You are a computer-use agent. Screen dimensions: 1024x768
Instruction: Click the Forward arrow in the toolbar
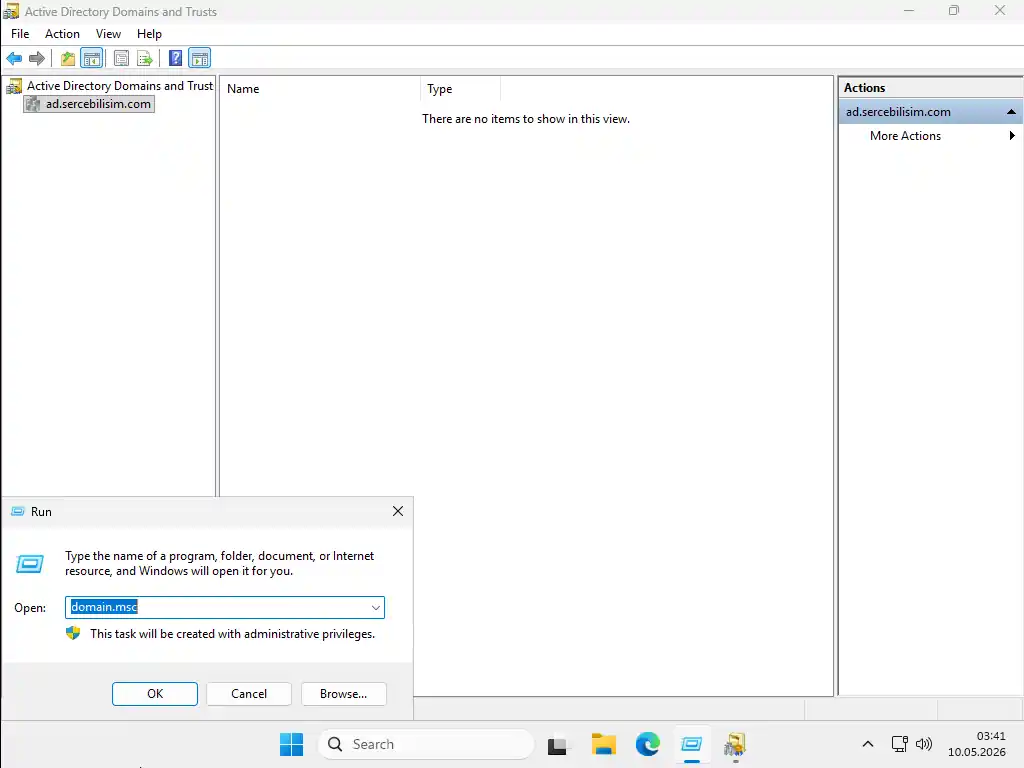click(37, 59)
